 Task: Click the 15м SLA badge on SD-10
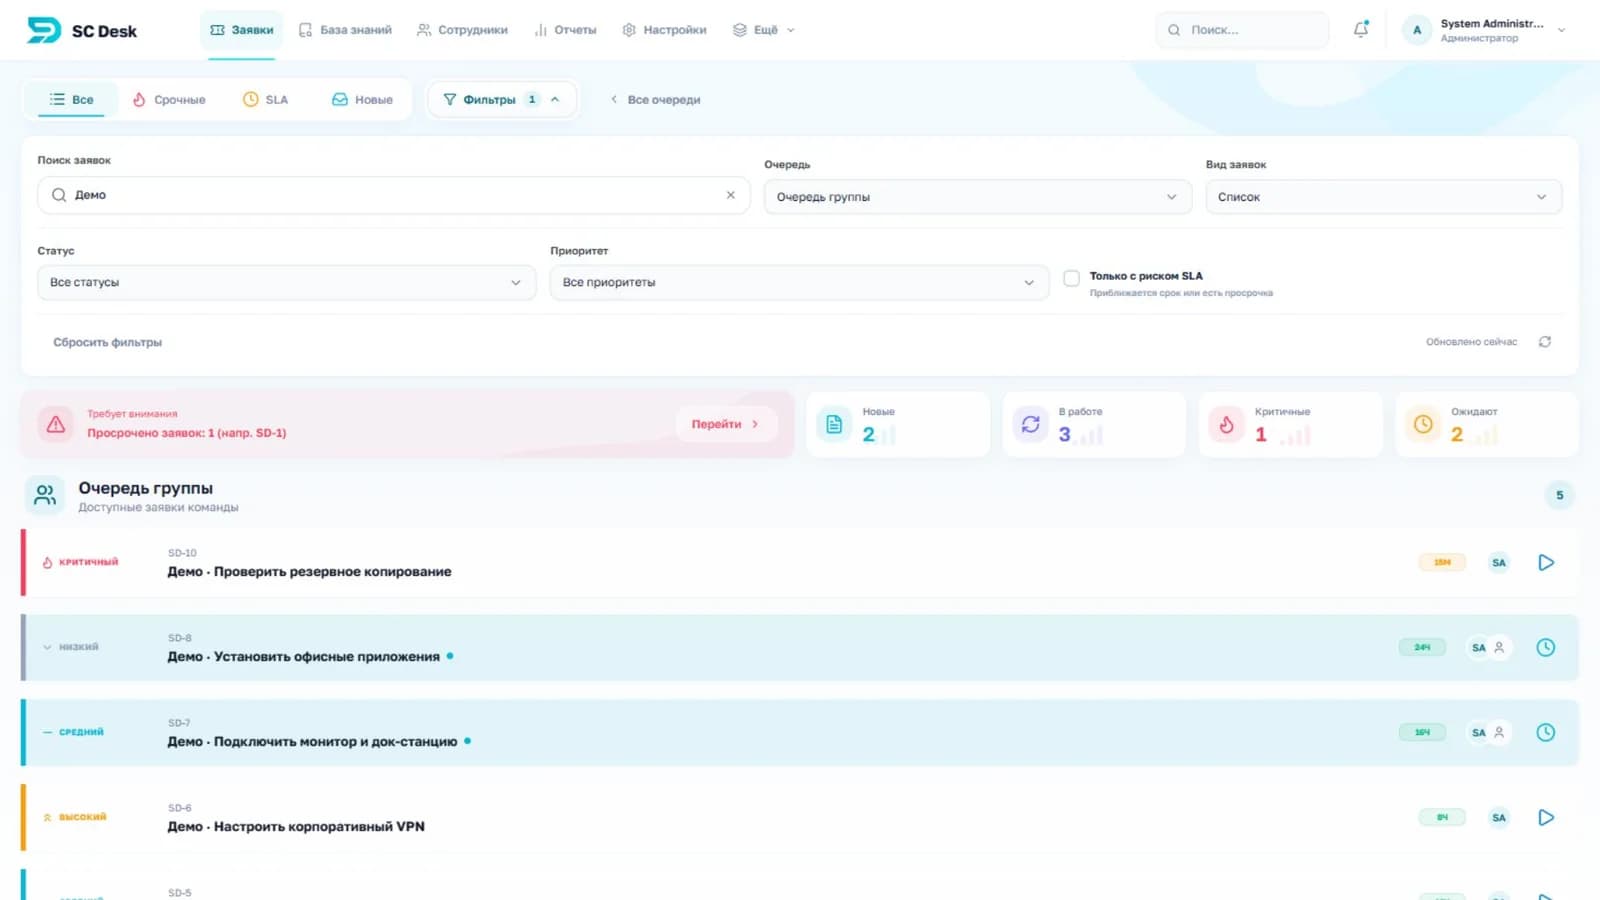click(x=1442, y=563)
